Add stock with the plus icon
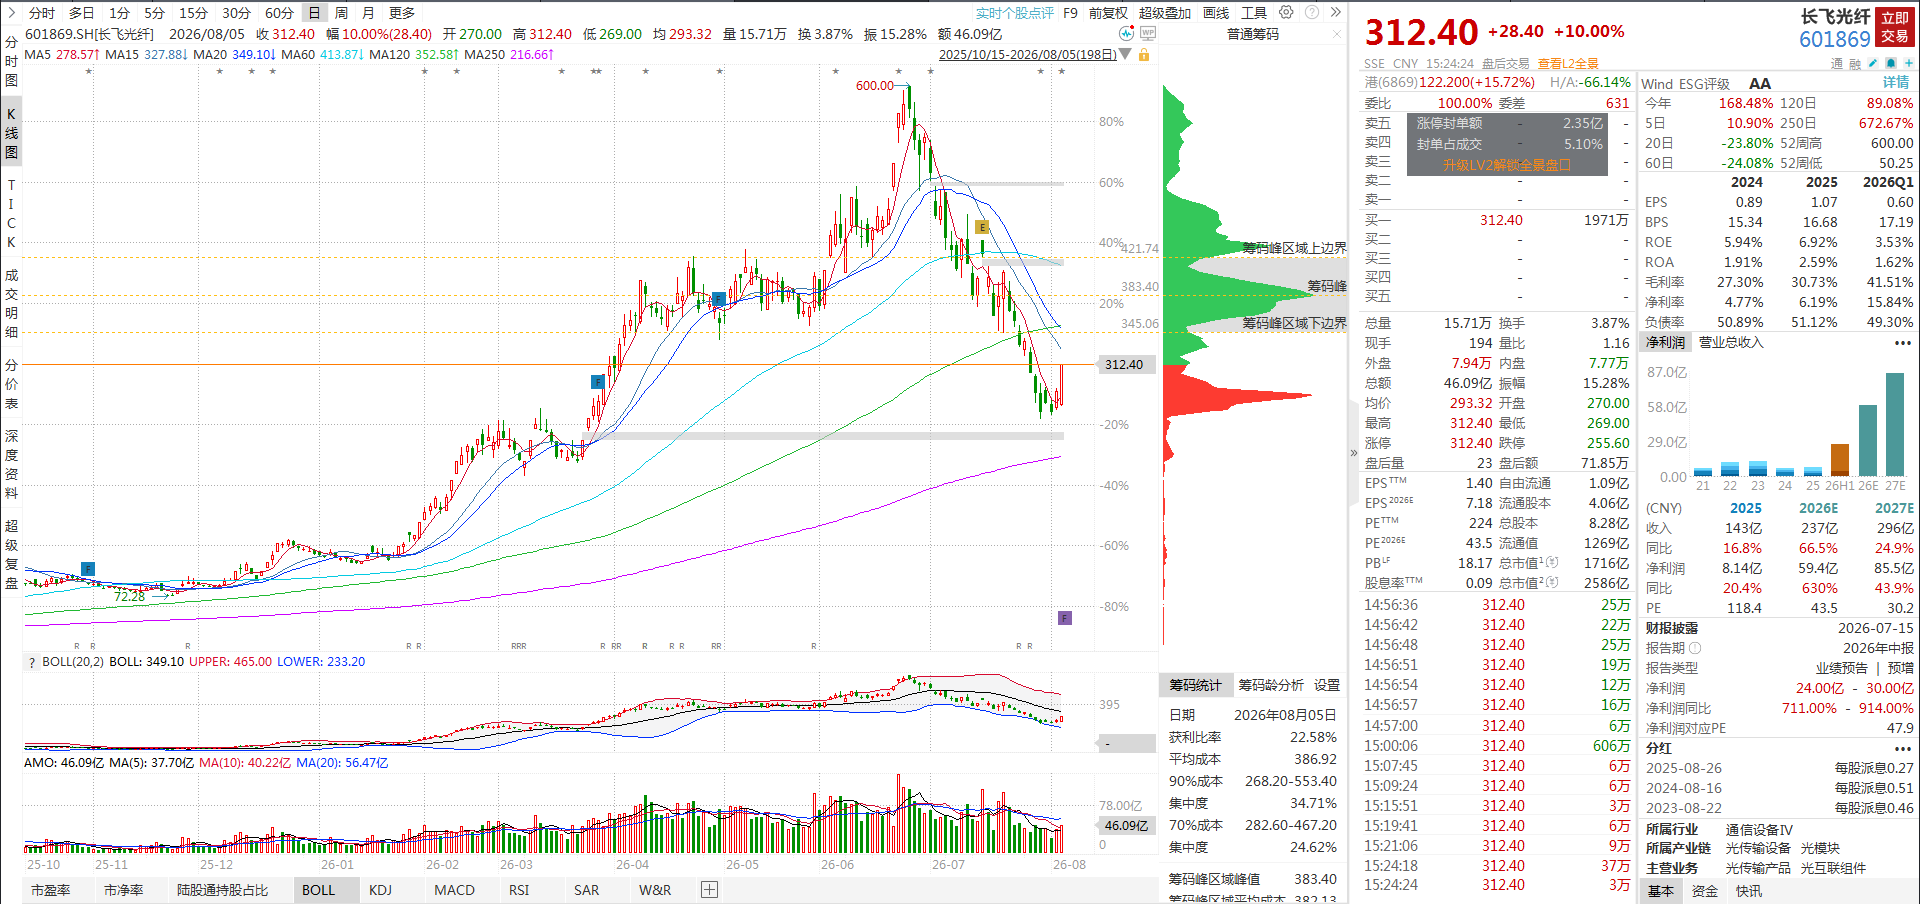 click(1909, 63)
